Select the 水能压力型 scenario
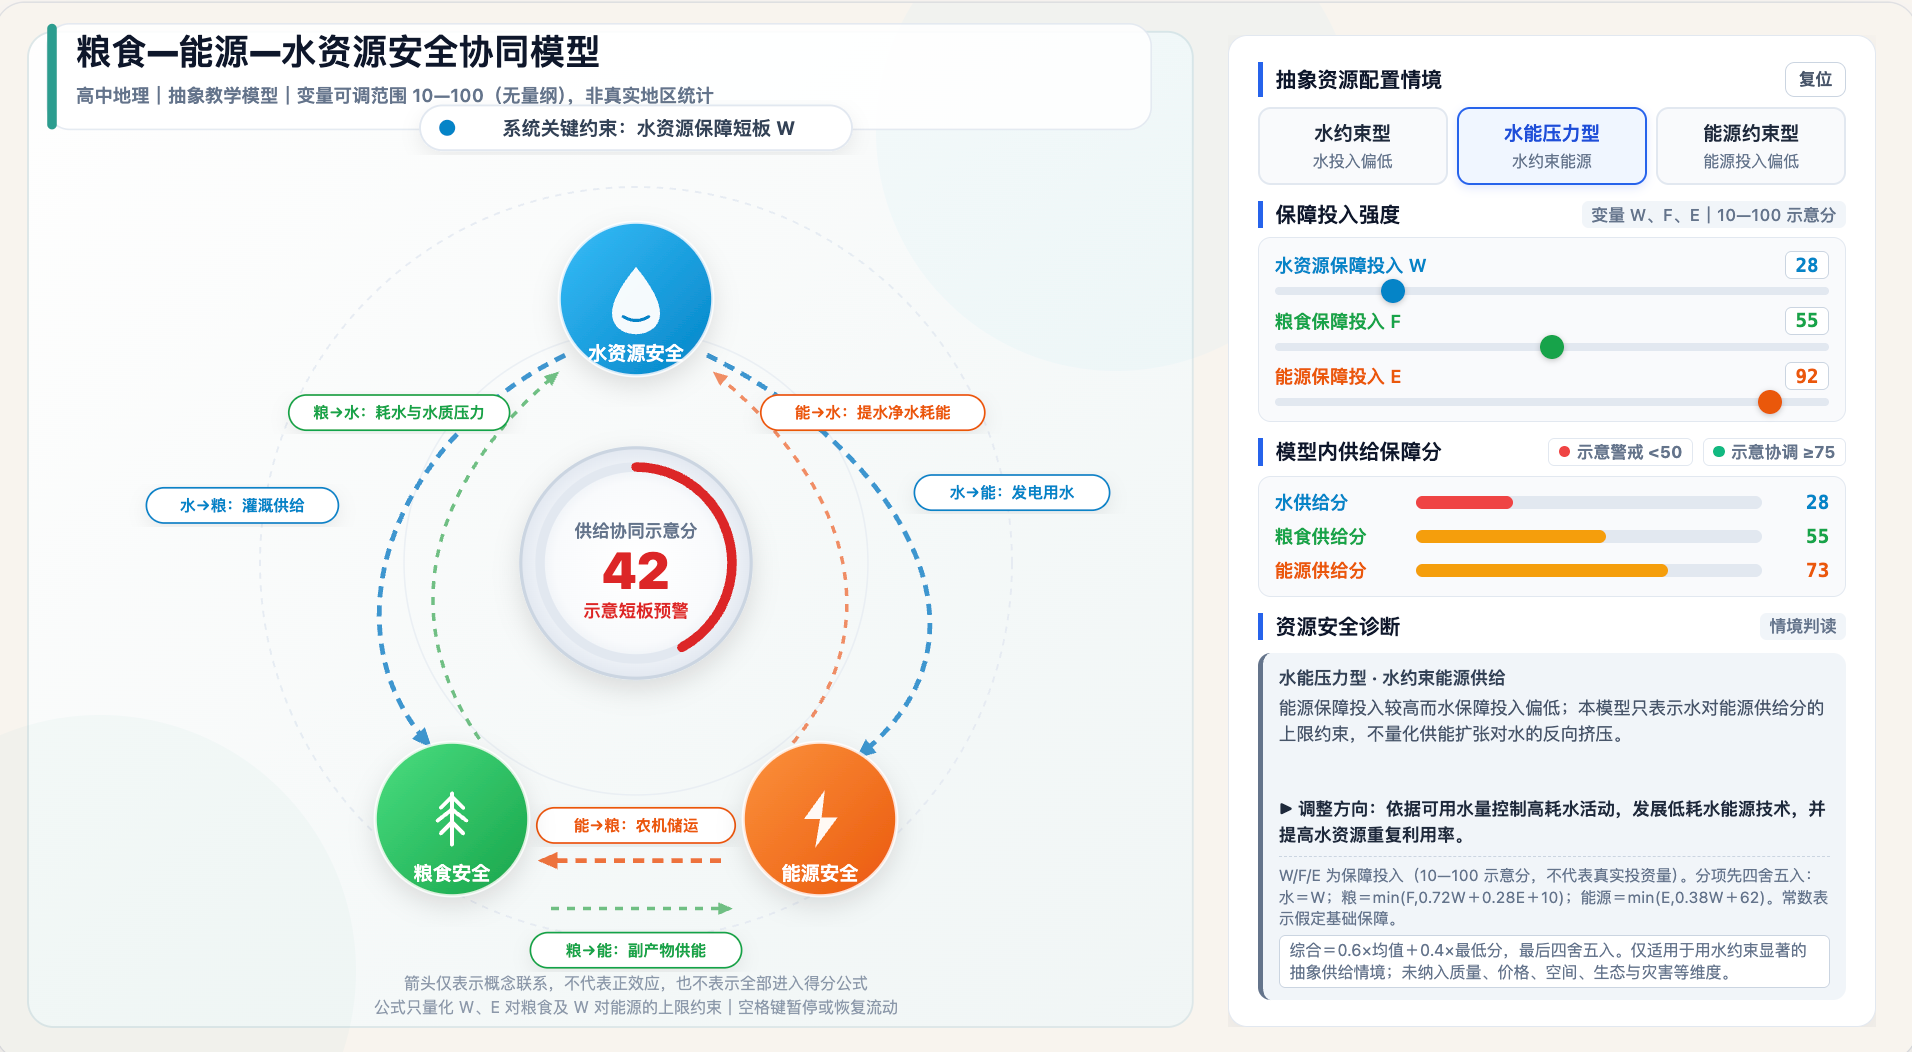This screenshot has width=1912, height=1052. pos(1551,146)
